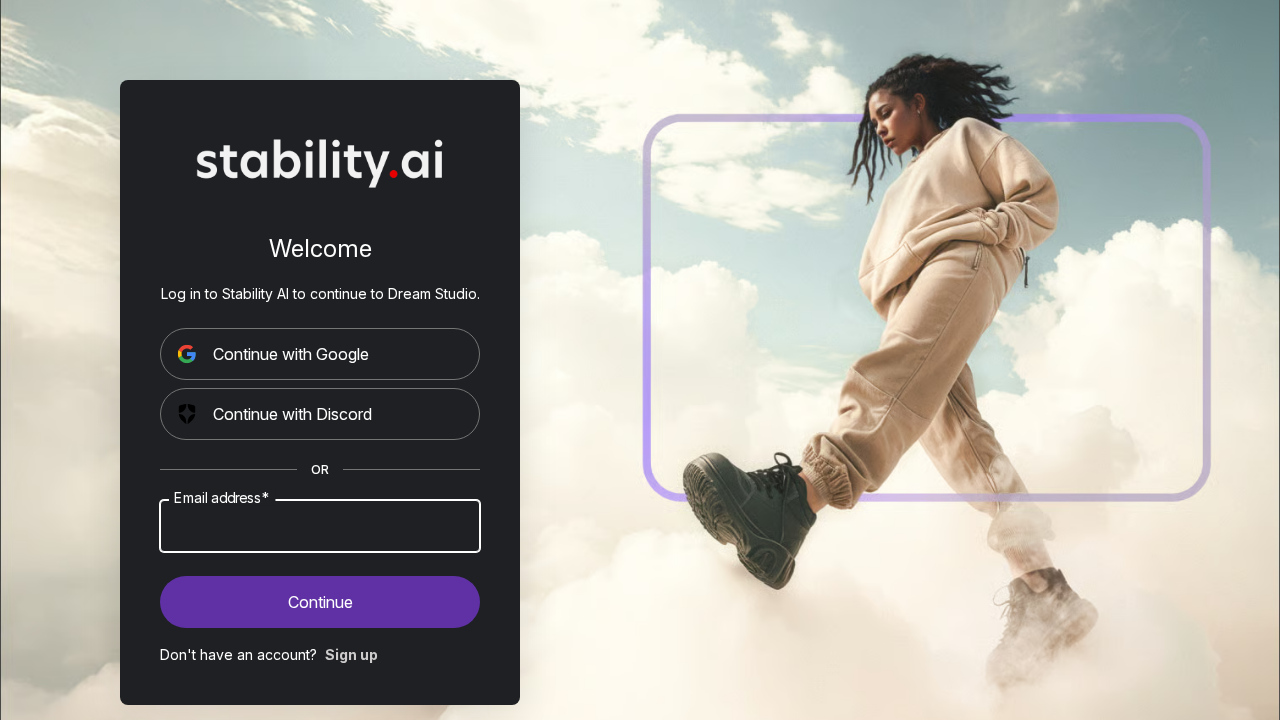Click the red dot in the logo
Viewport: 1280px width, 720px height.
[394, 174]
